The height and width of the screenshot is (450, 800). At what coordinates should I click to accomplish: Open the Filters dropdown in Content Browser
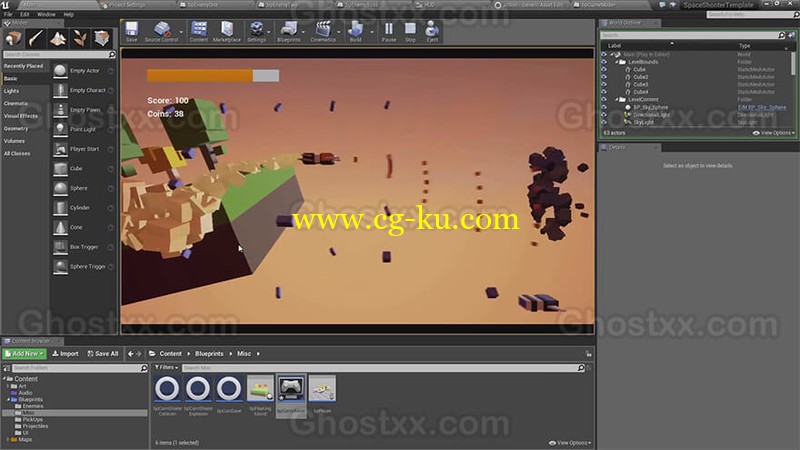(166, 367)
